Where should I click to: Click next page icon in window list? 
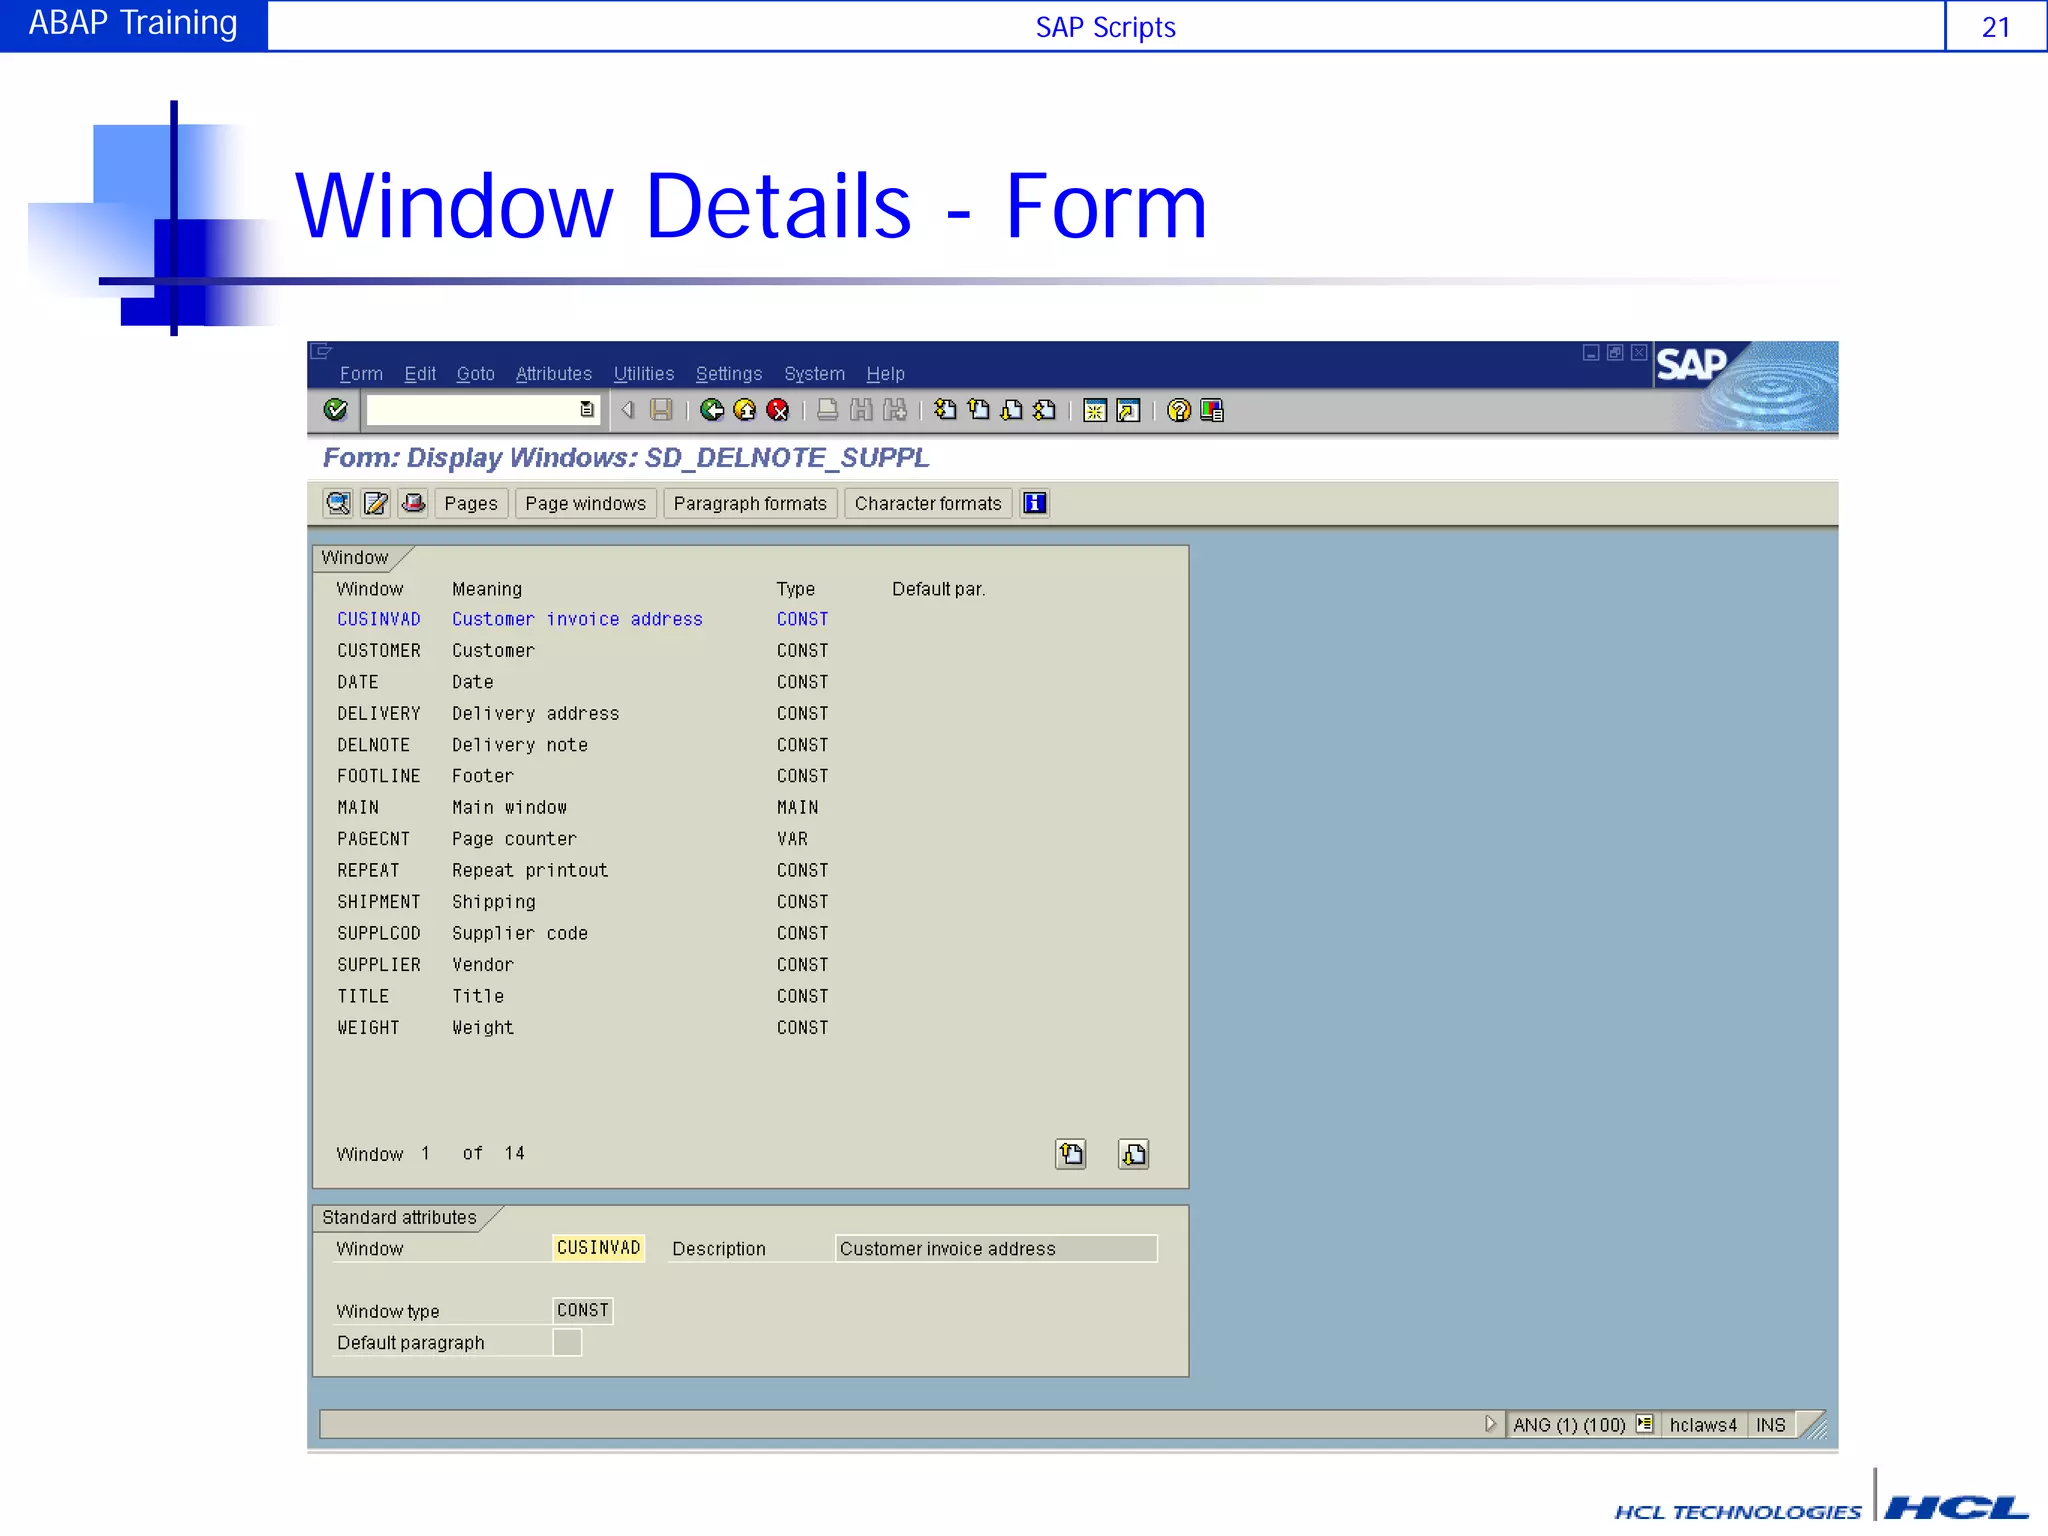[1133, 1154]
